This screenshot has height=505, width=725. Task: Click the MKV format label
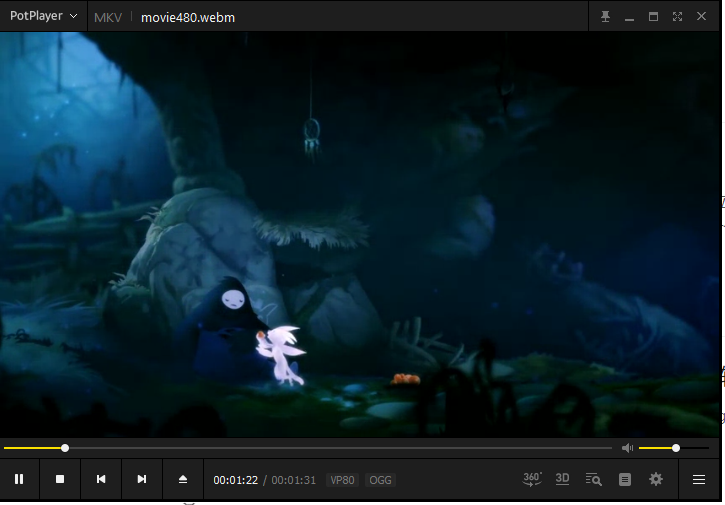point(108,18)
